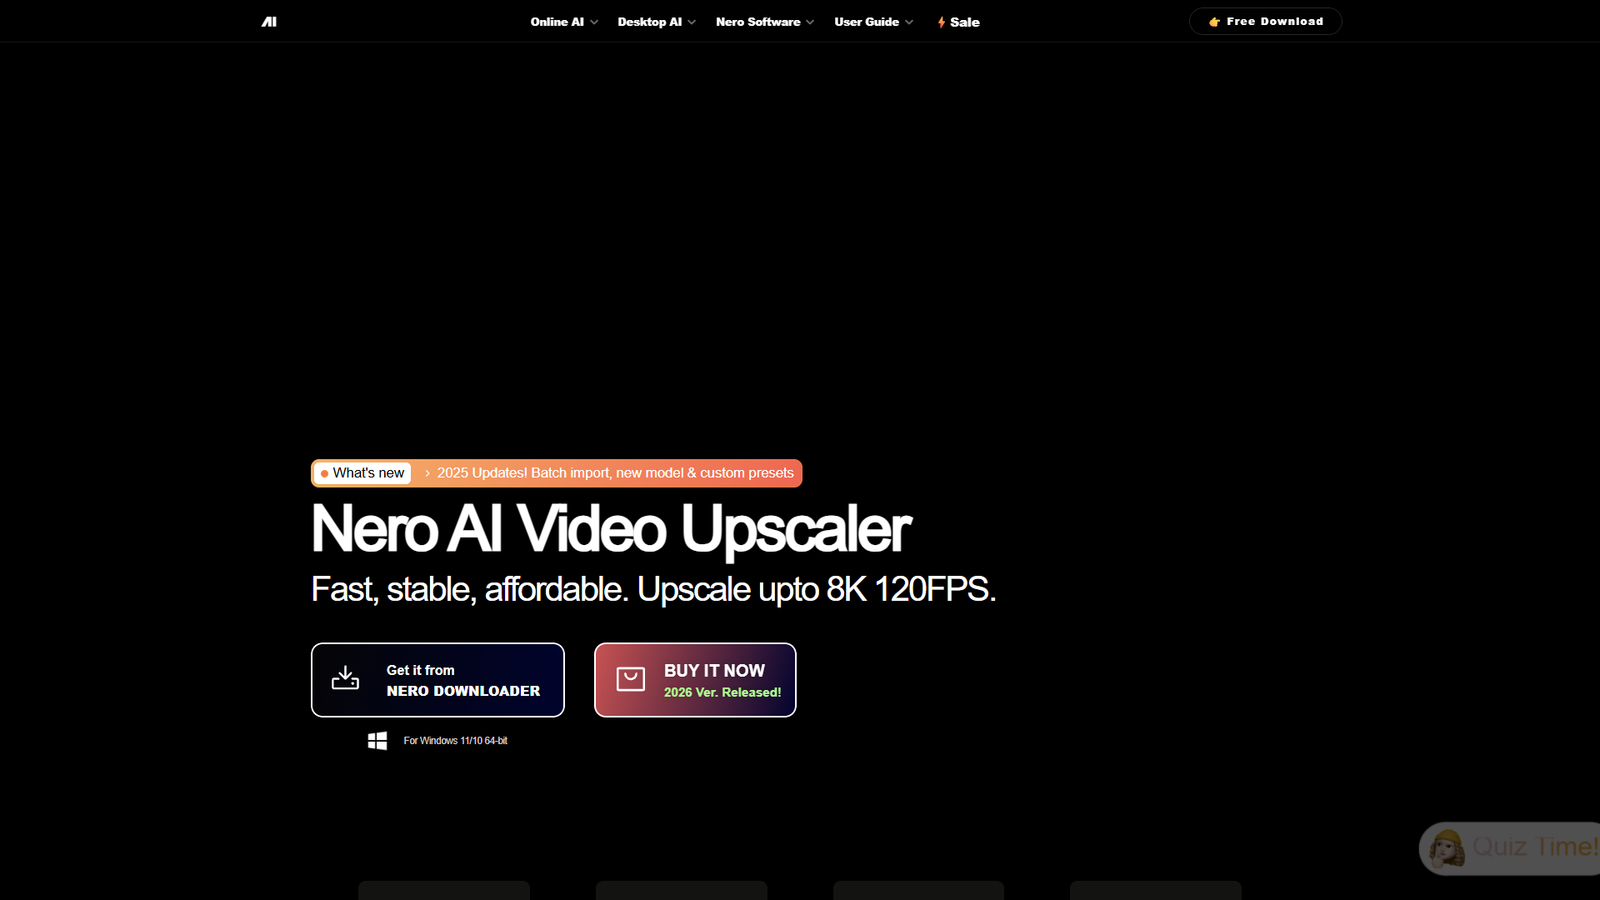This screenshot has height=900, width=1600.
Task: Click the For Windows 11/10 64-bit text
Action: click(455, 741)
